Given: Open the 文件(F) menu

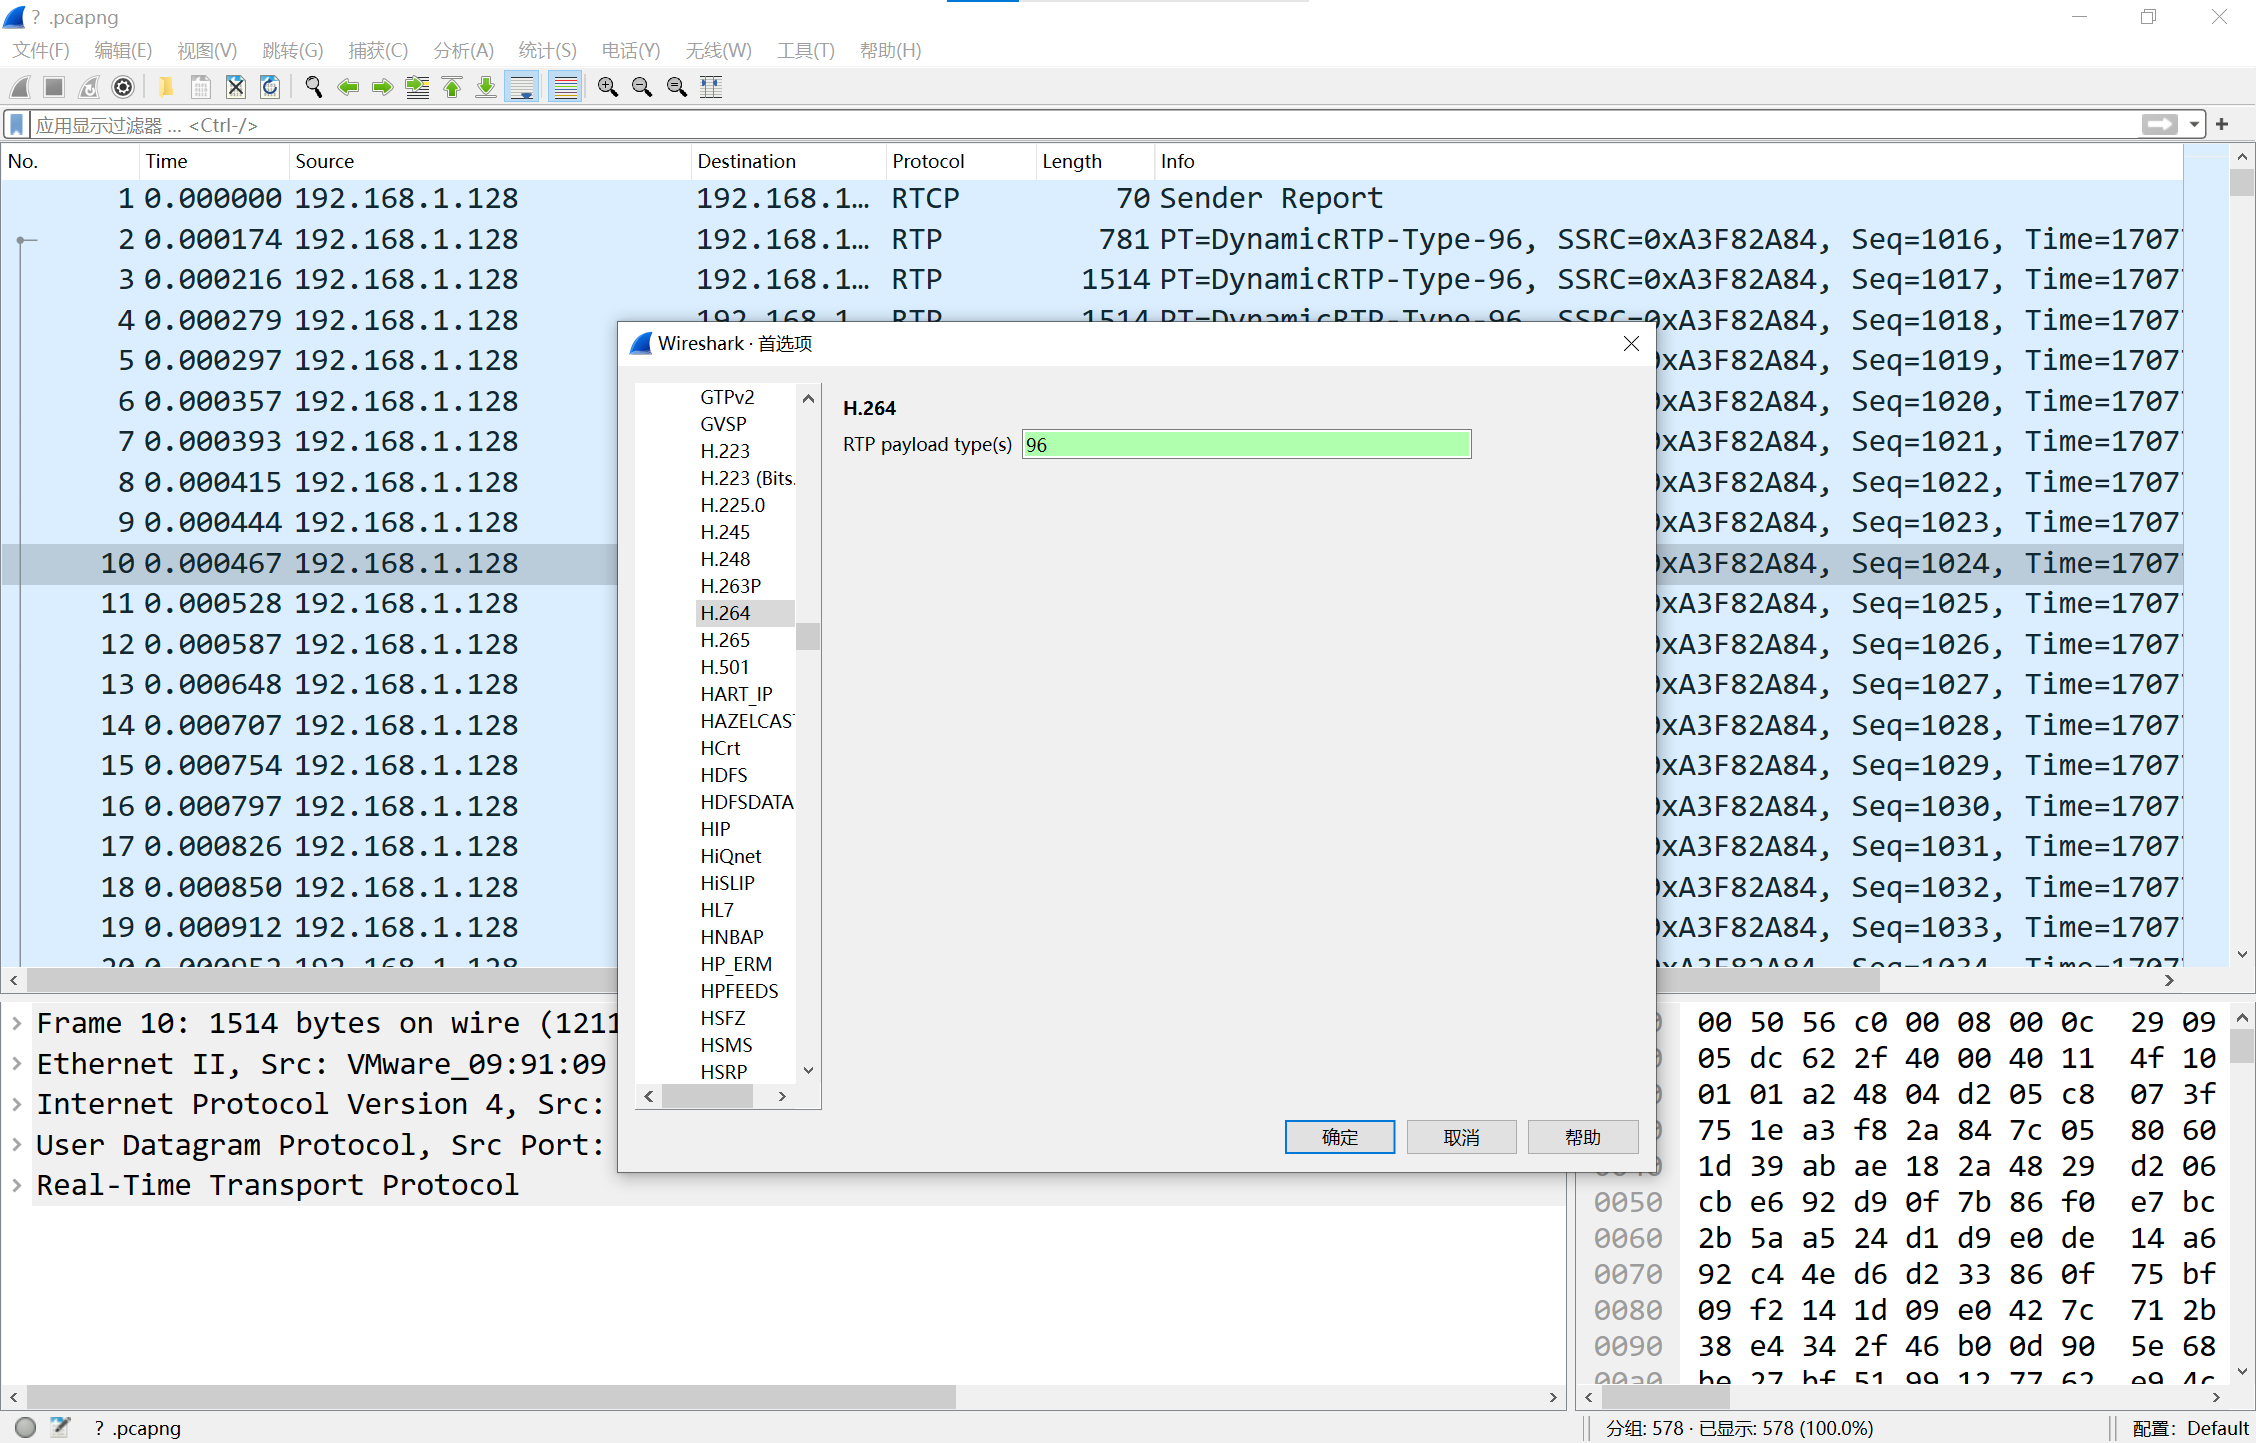Looking at the screenshot, I should point(41,50).
